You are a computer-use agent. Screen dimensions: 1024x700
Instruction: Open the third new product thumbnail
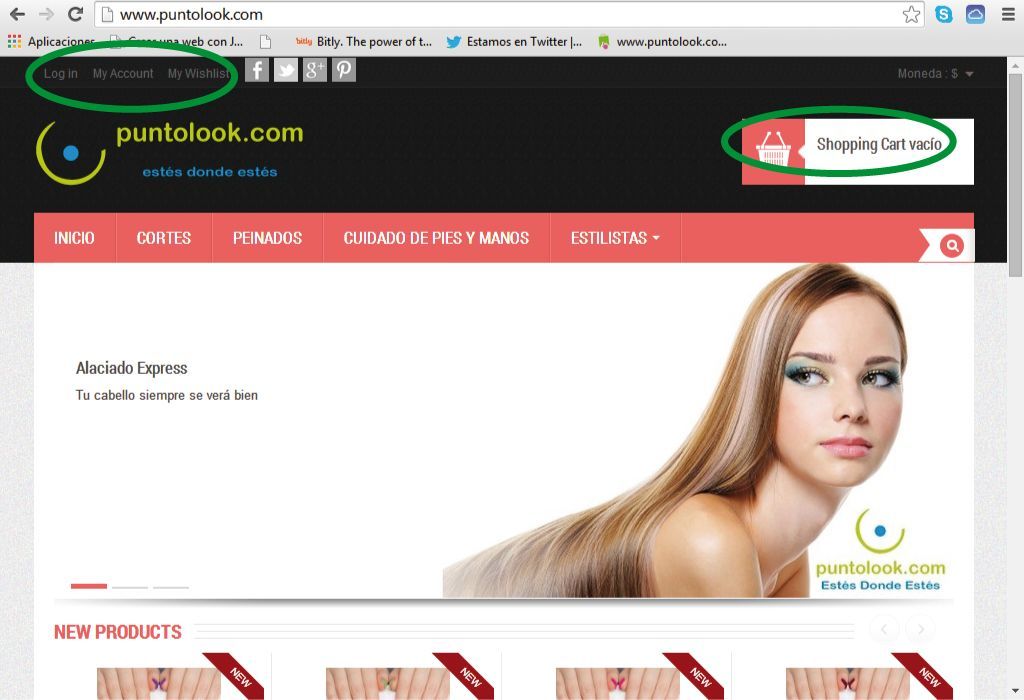coord(617,683)
